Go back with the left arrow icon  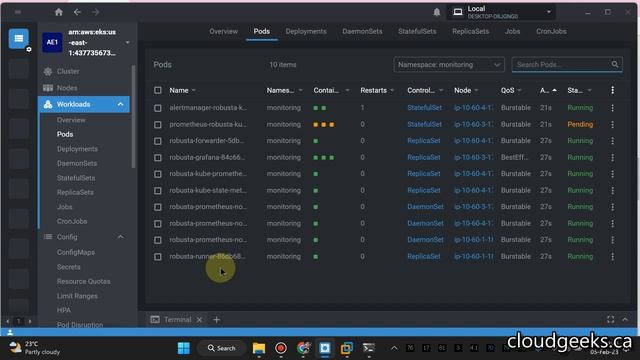point(77,12)
